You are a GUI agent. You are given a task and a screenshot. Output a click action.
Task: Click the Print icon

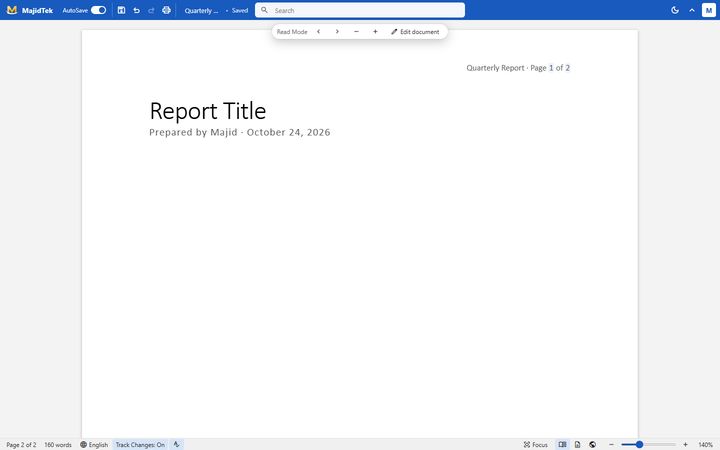pos(166,10)
